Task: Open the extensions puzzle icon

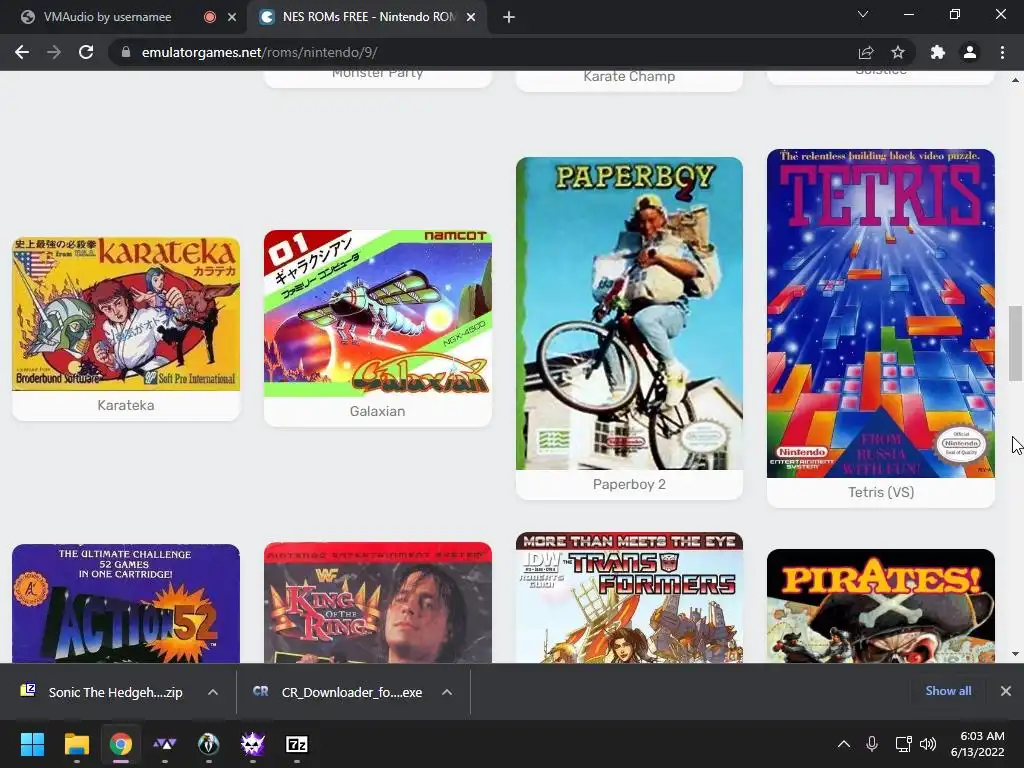Action: pyautogui.click(x=938, y=52)
